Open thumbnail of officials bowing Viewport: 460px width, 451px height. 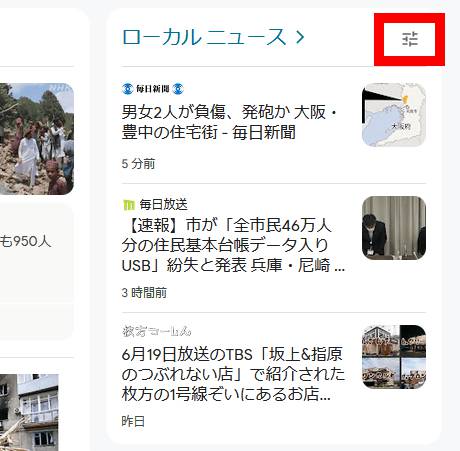(x=394, y=228)
